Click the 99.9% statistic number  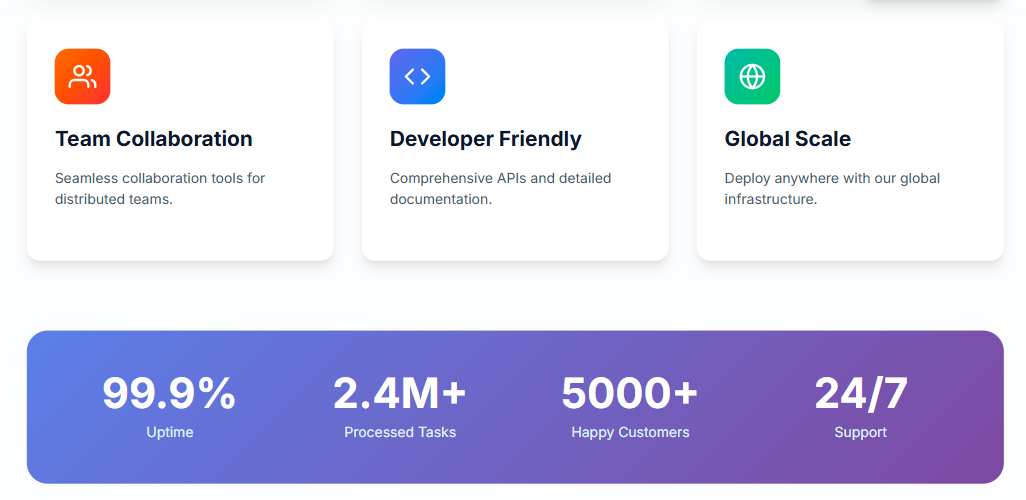pos(169,393)
